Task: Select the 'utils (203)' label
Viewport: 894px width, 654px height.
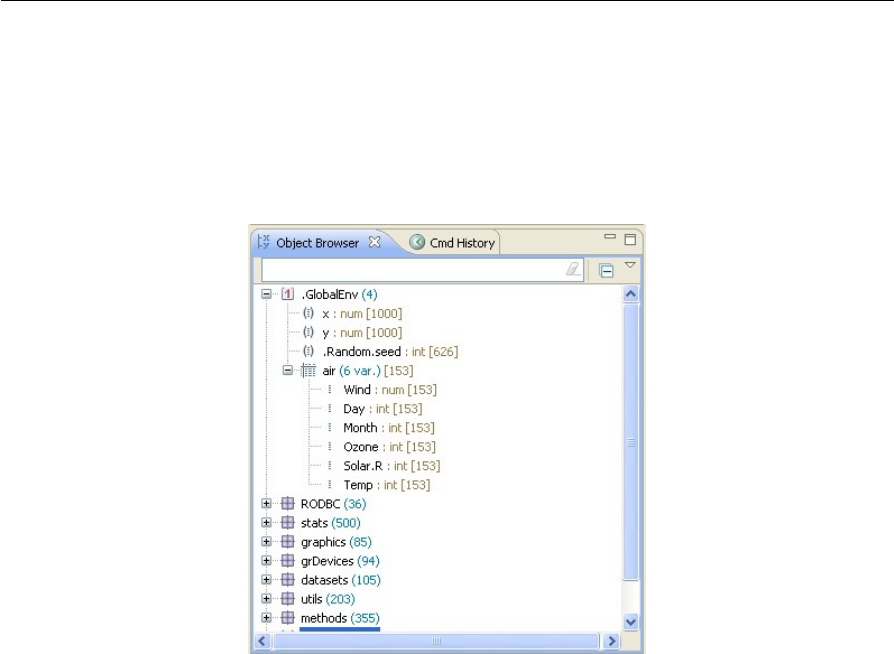Action: click(328, 599)
